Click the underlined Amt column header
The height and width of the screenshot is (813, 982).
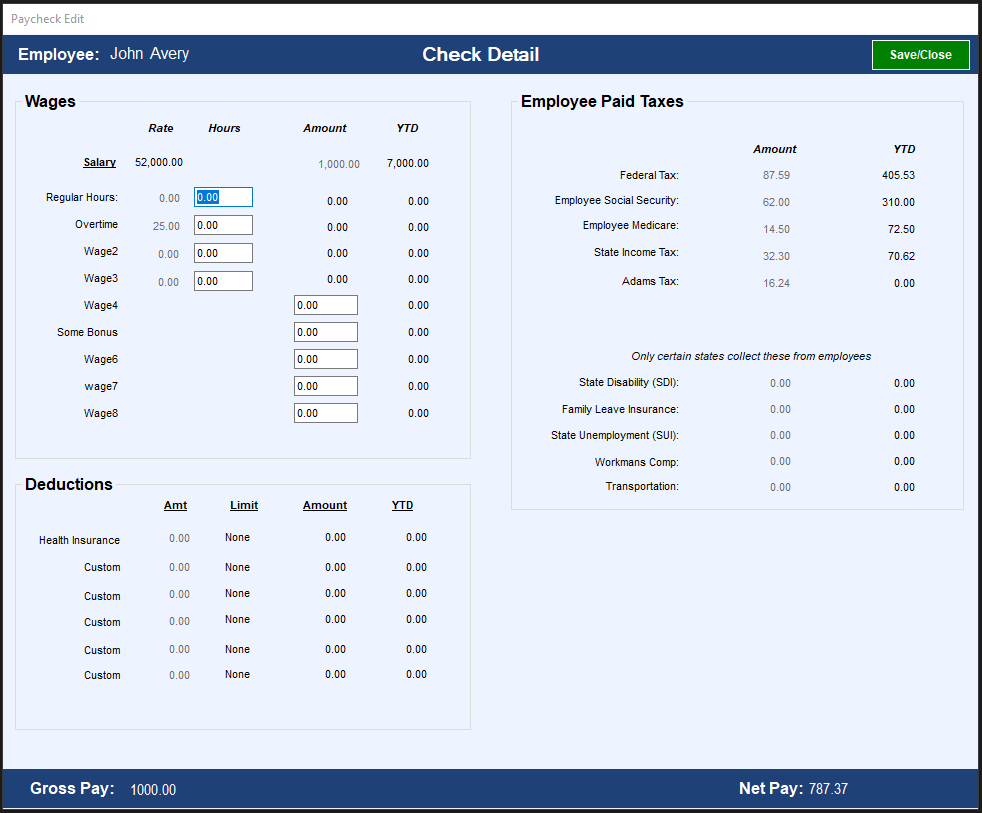(176, 505)
